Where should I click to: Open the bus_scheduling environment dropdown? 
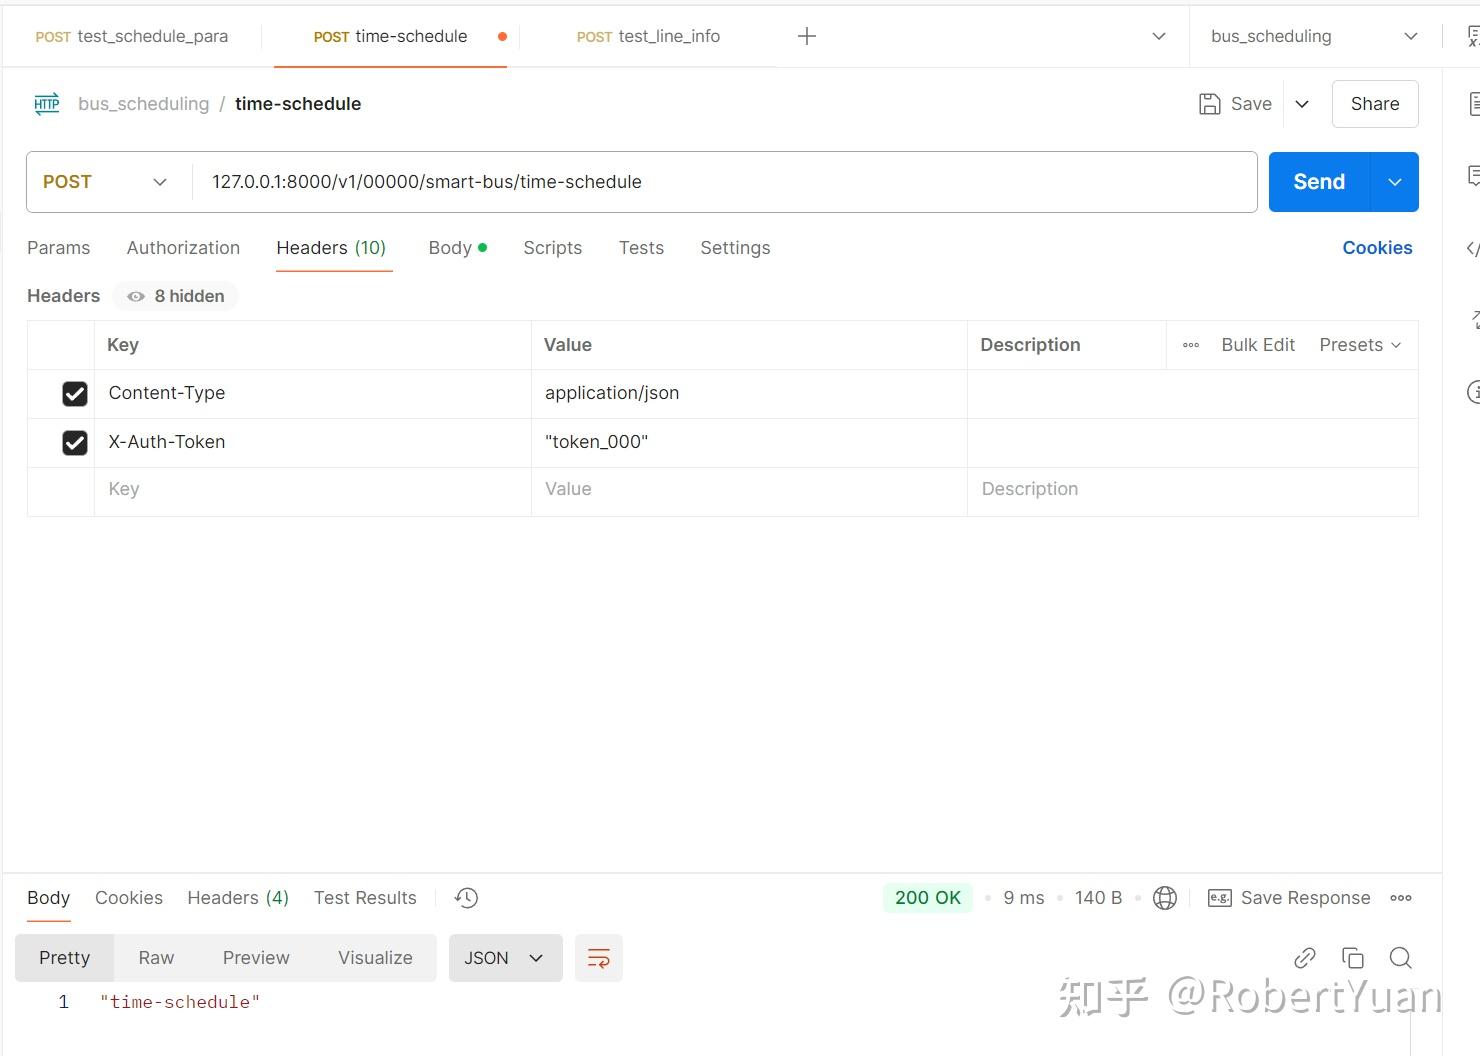coord(1314,36)
